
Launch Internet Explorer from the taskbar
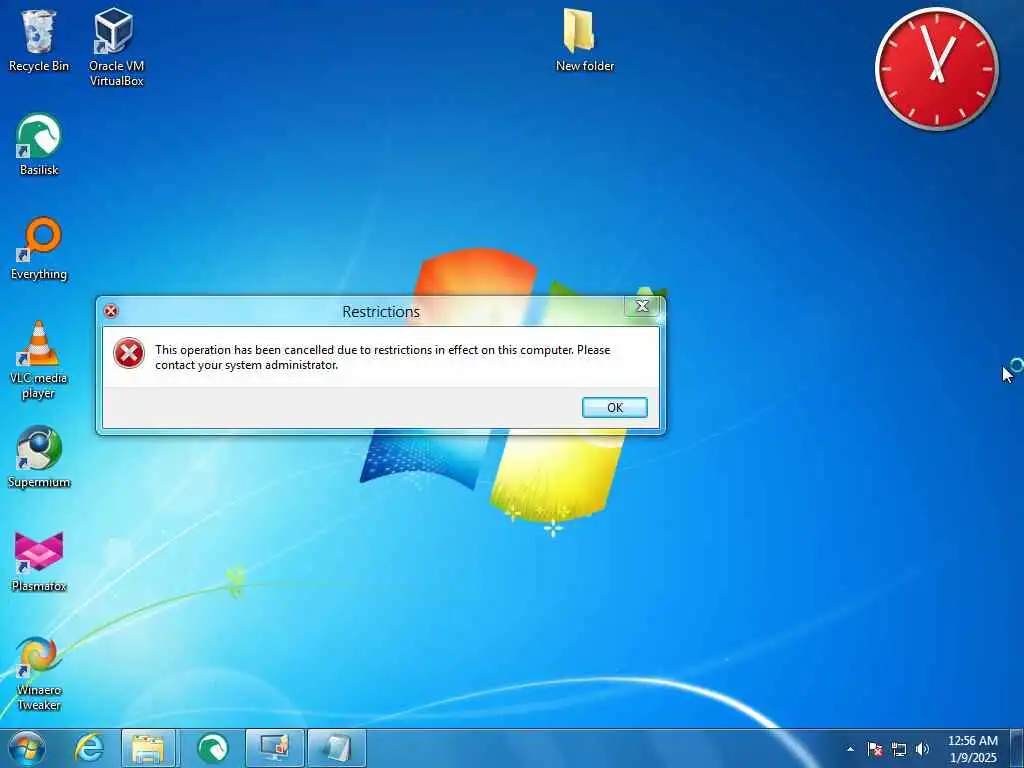tap(89, 748)
